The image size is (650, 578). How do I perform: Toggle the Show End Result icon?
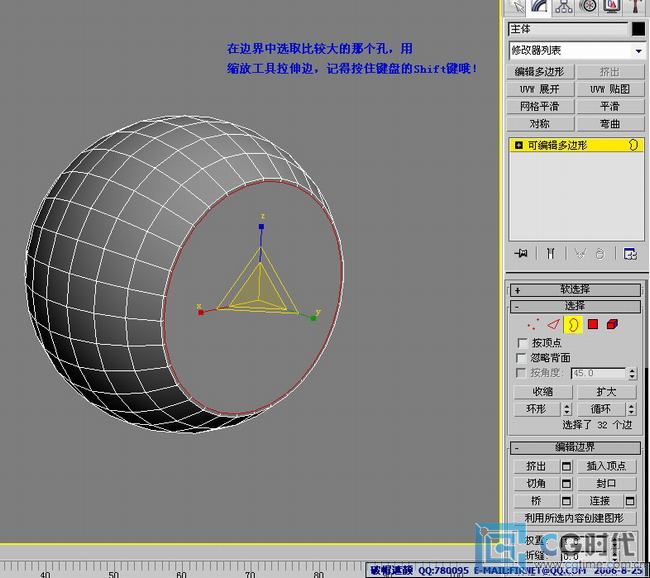(551, 253)
